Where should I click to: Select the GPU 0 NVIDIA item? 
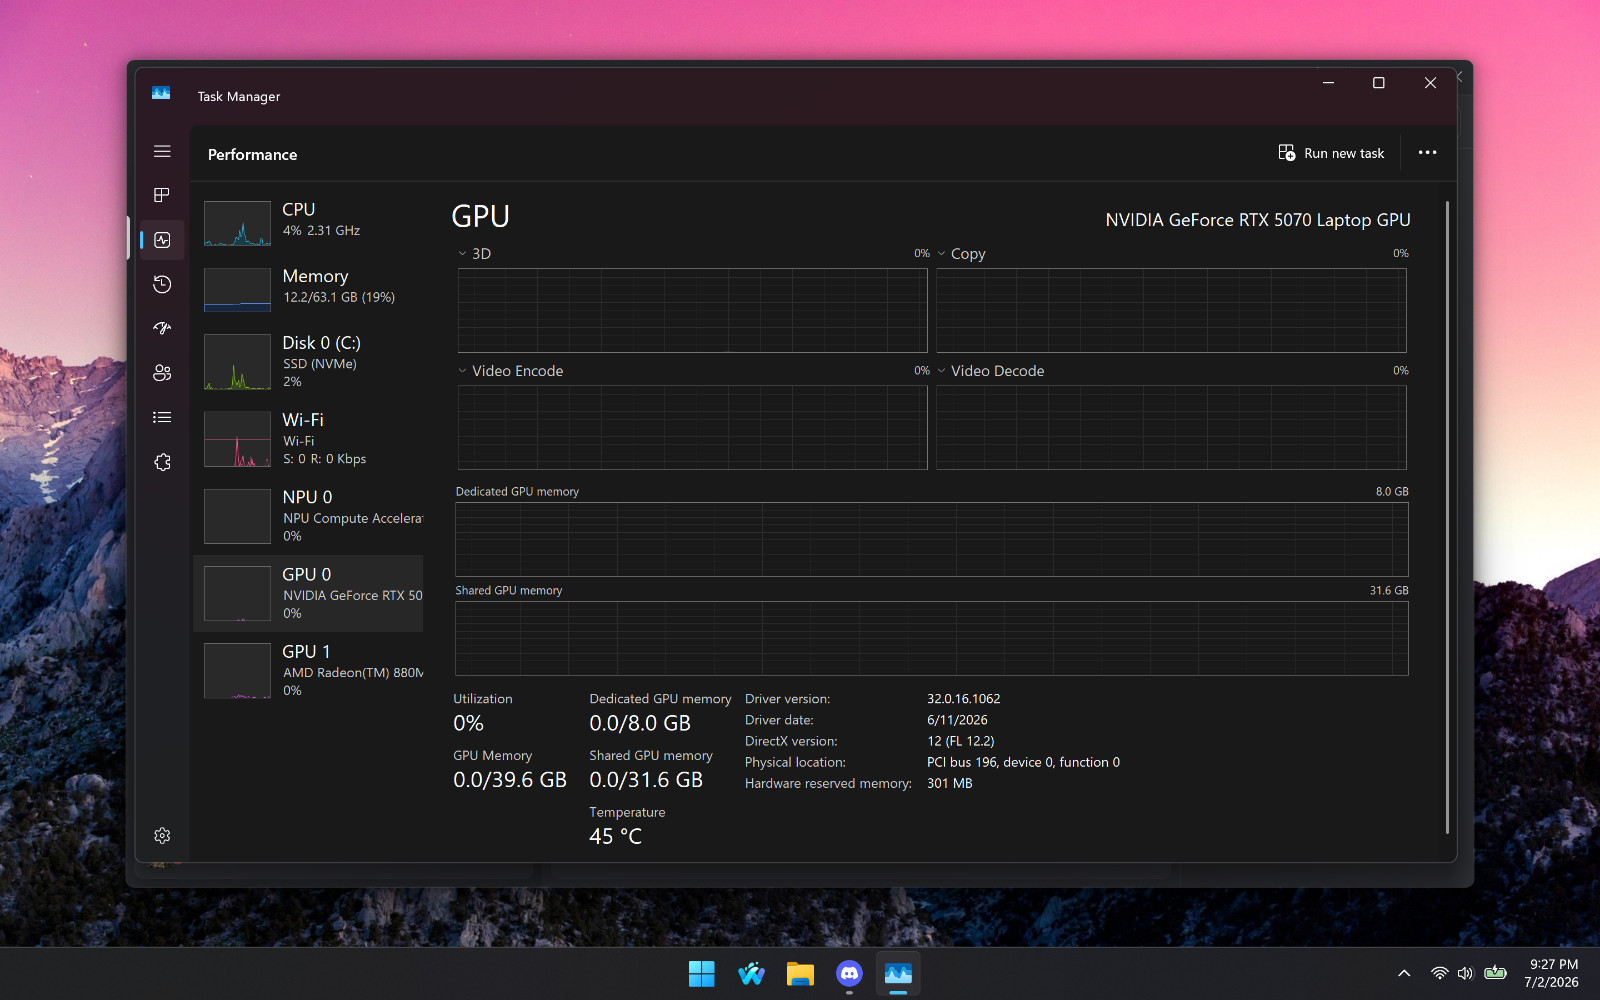308,593
